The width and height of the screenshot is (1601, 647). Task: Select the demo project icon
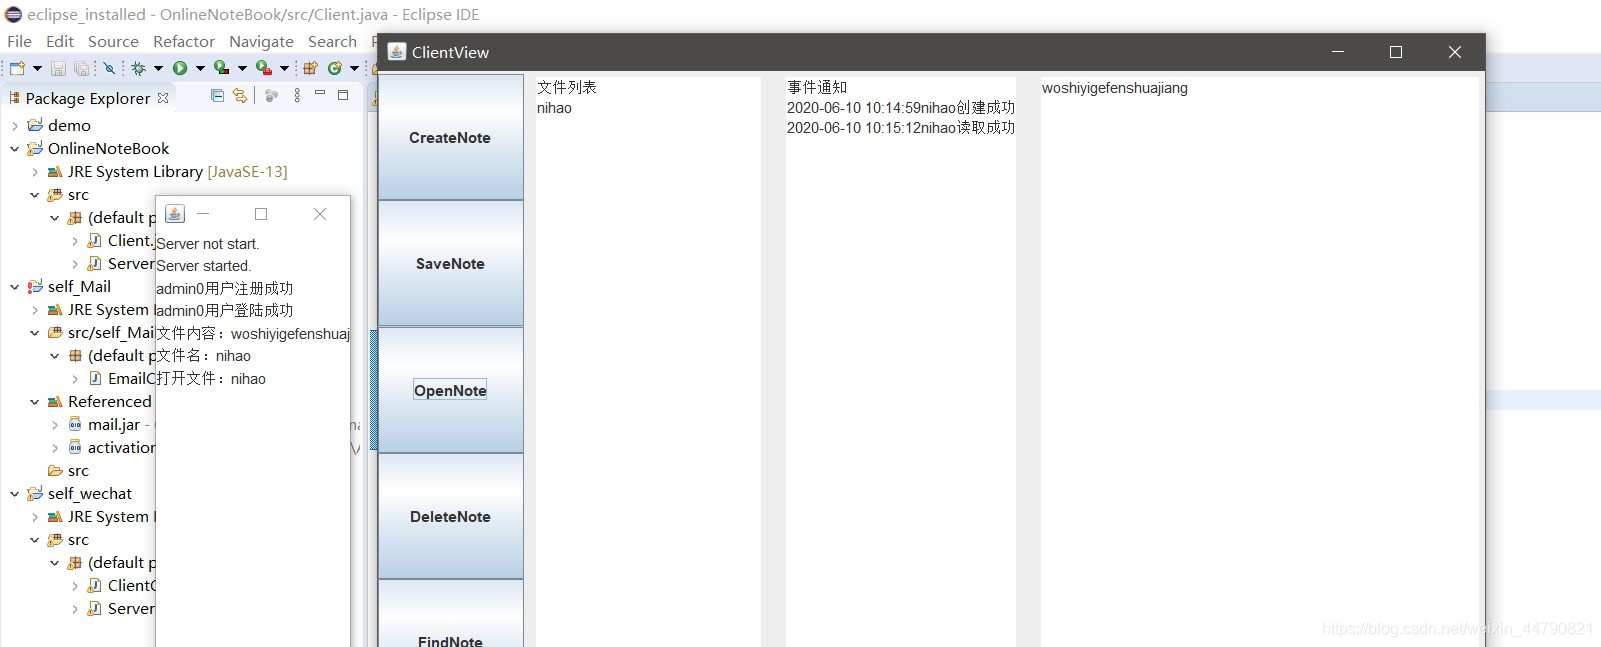(x=35, y=125)
